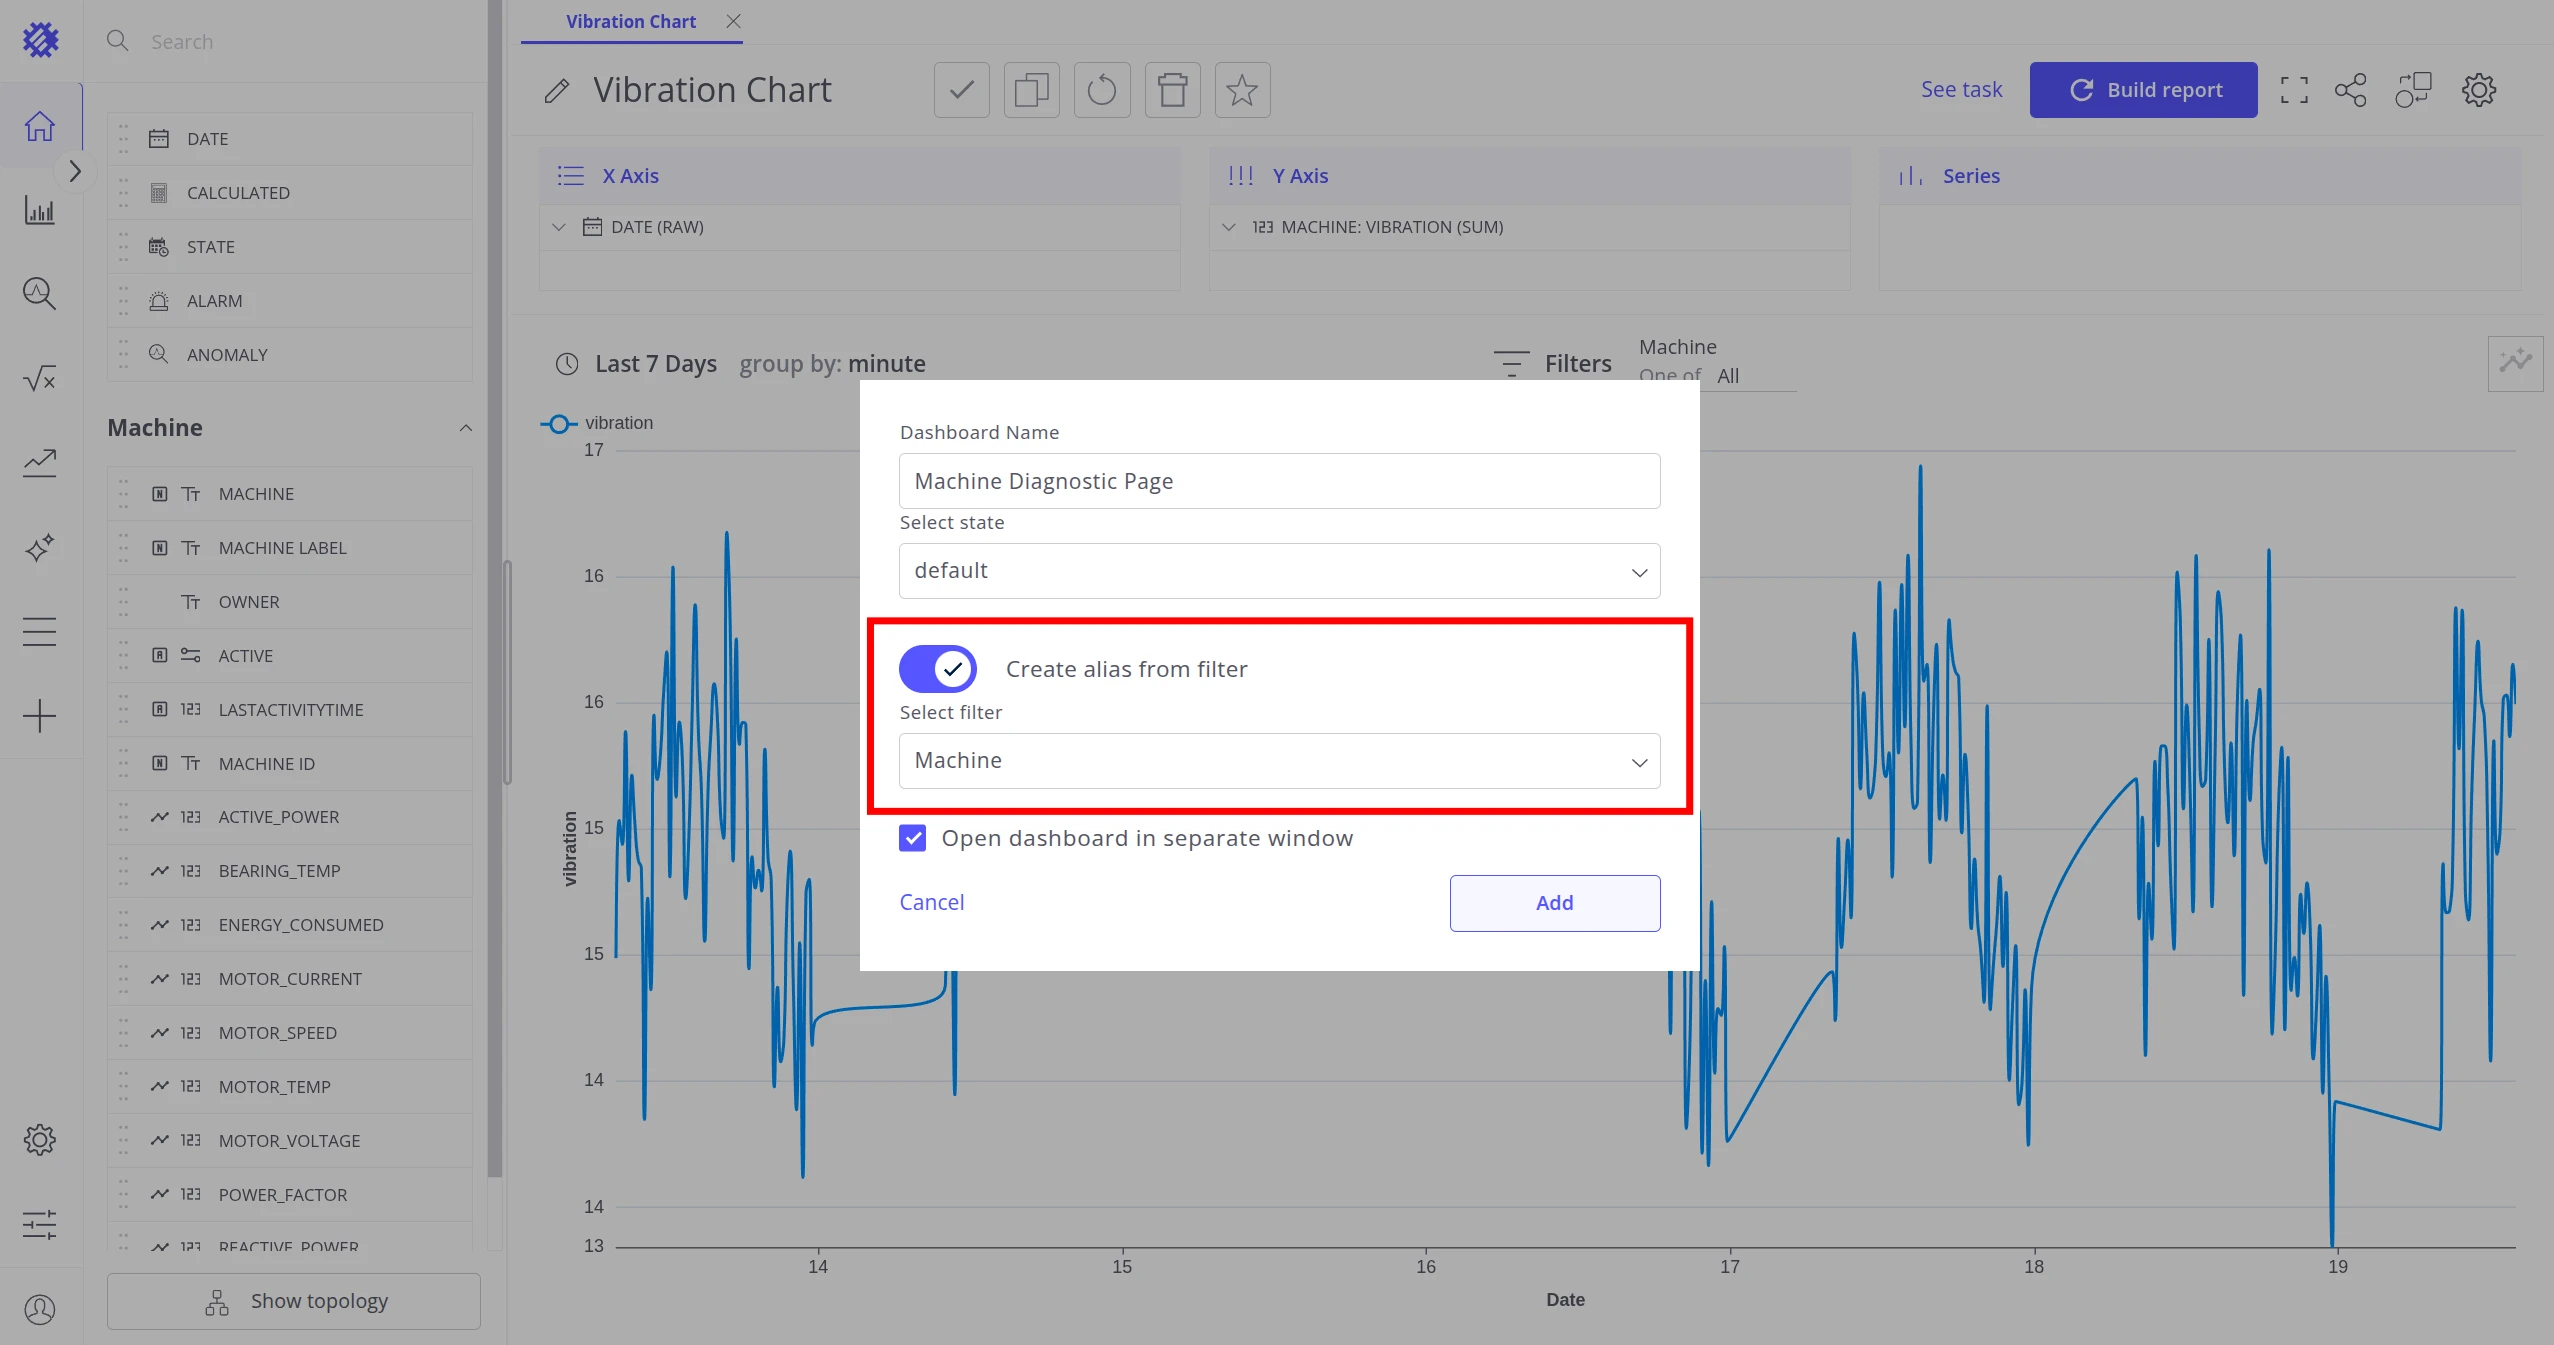Expand the sidebar with the arrow button
Screen dimensions: 2554x1345
[x=75, y=171]
